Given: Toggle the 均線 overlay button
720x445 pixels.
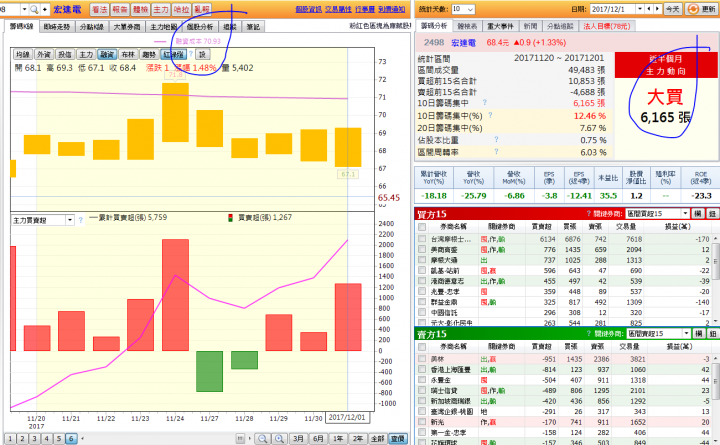Looking at the screenshot, I should (x=22, y=54).
